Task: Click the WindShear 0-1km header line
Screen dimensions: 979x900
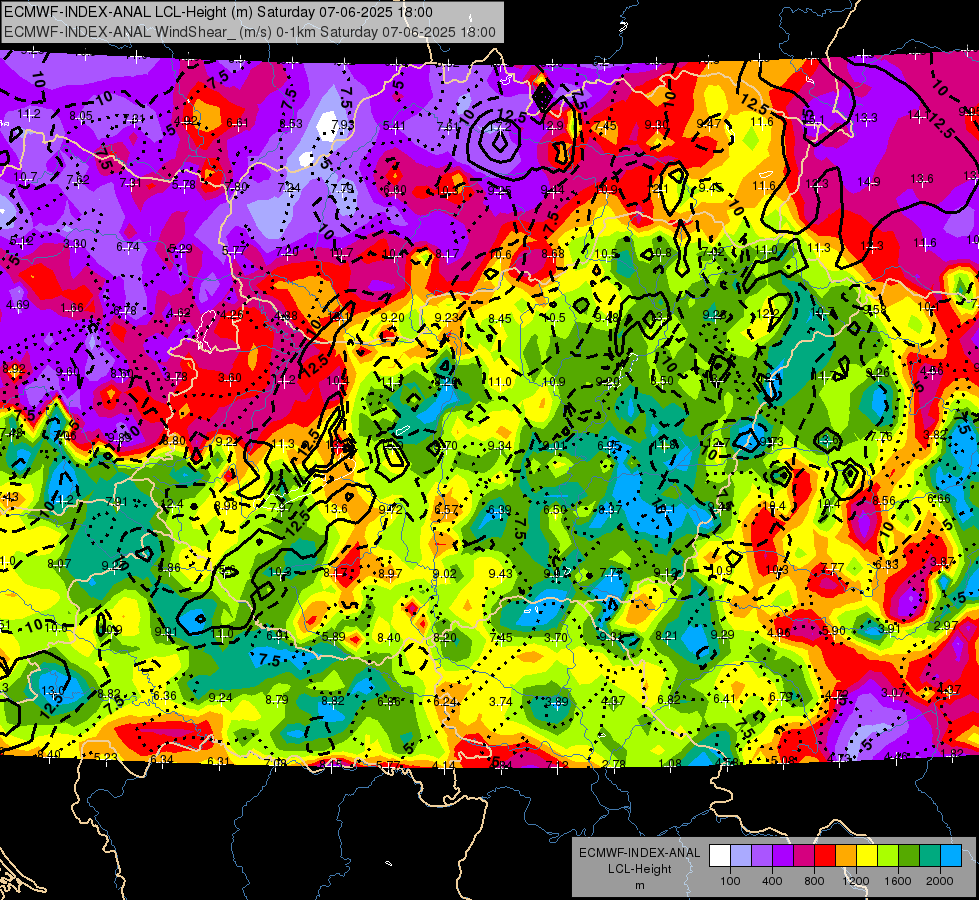Action: (250, 32)
